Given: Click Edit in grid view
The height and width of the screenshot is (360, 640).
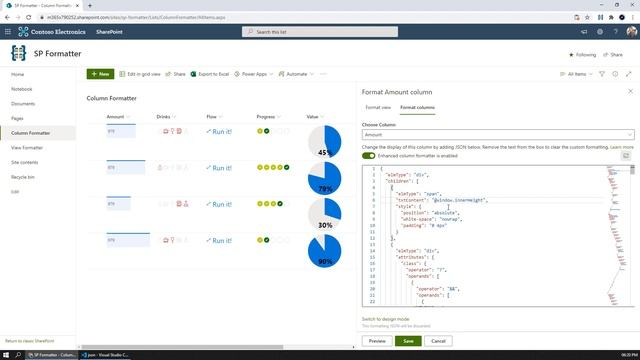Looking at the screenshot, I should click(x=140, y=74).
